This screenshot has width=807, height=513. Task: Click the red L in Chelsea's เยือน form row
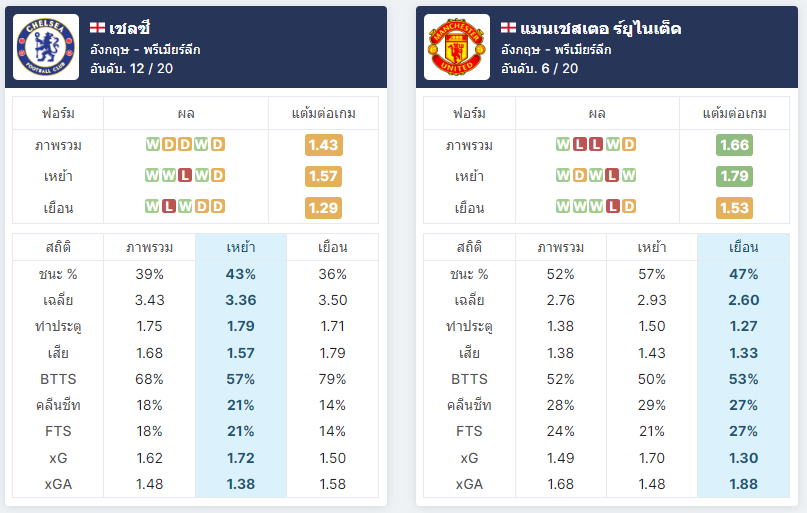[169, 206]
